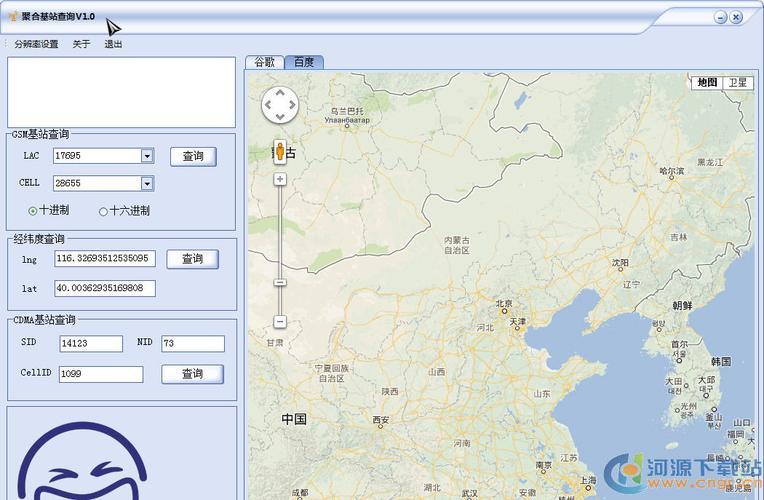Click the CellID field showing 1099
764x500 pixels.
tap(101, 374)
